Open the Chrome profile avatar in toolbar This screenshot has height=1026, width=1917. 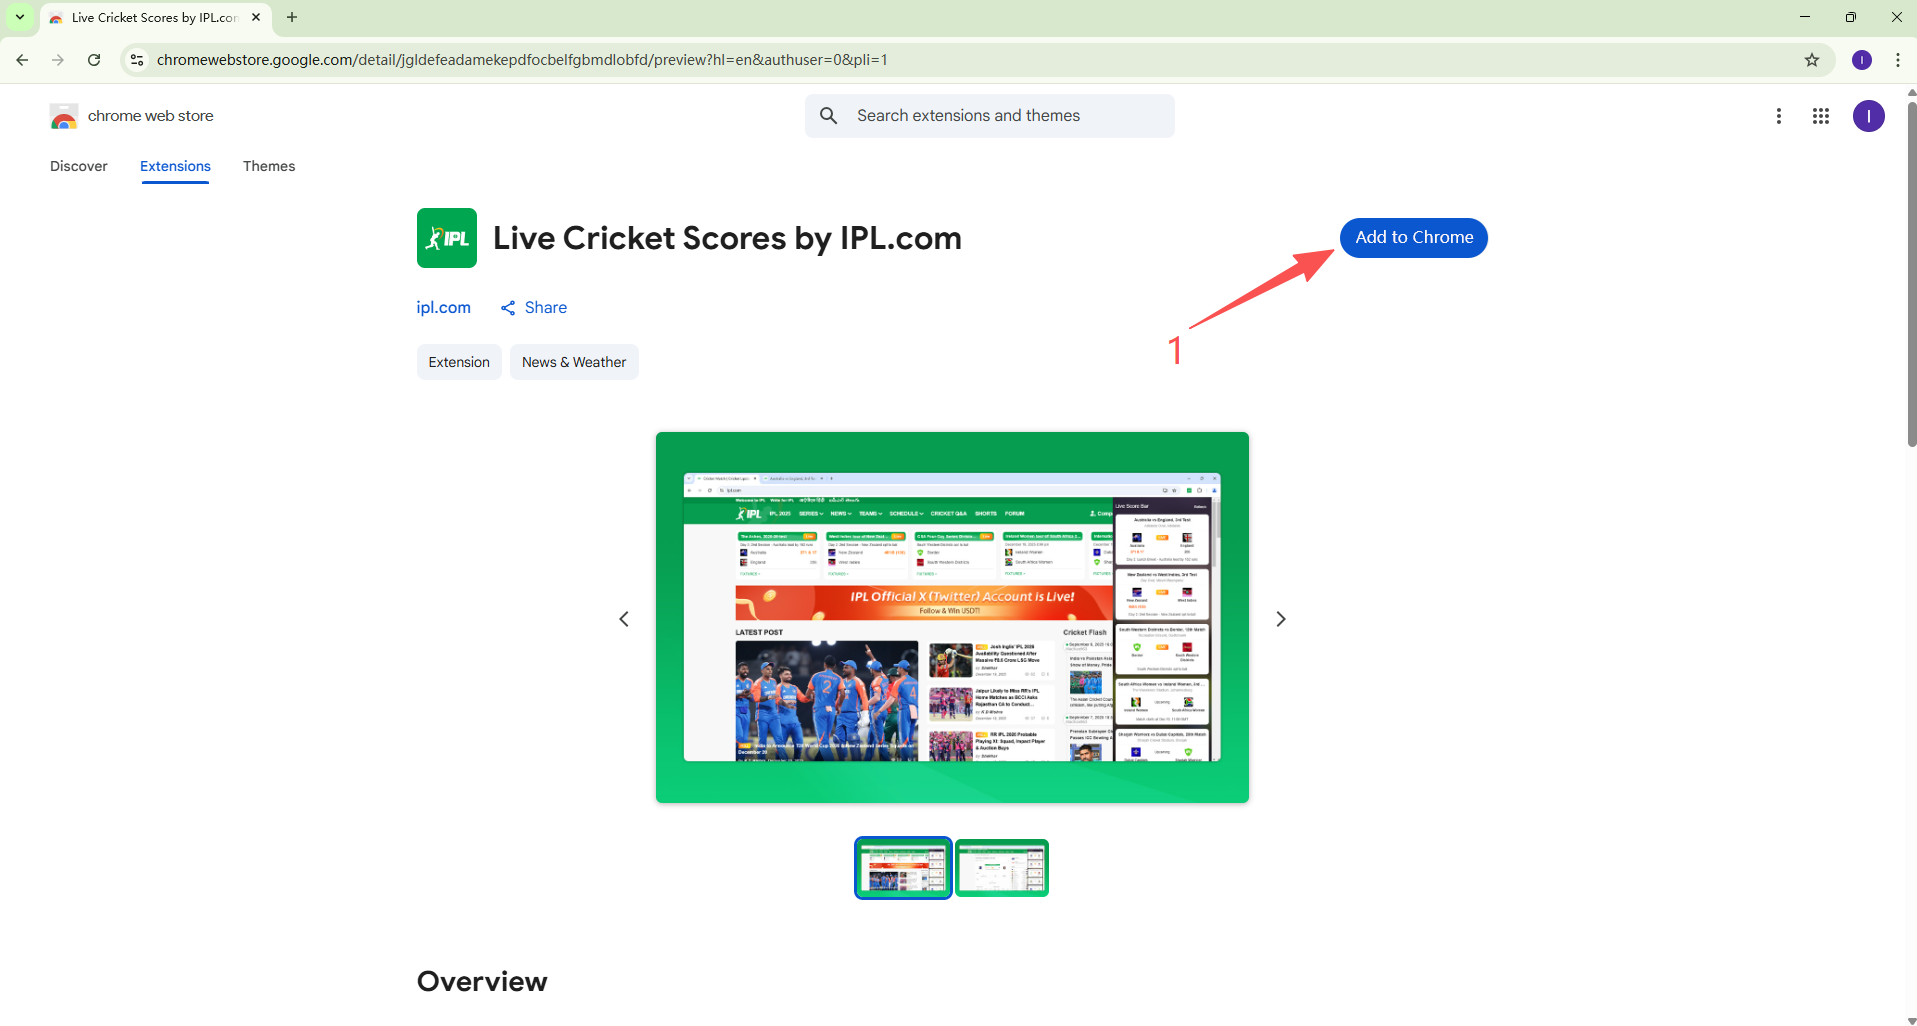coord(1861,60)
